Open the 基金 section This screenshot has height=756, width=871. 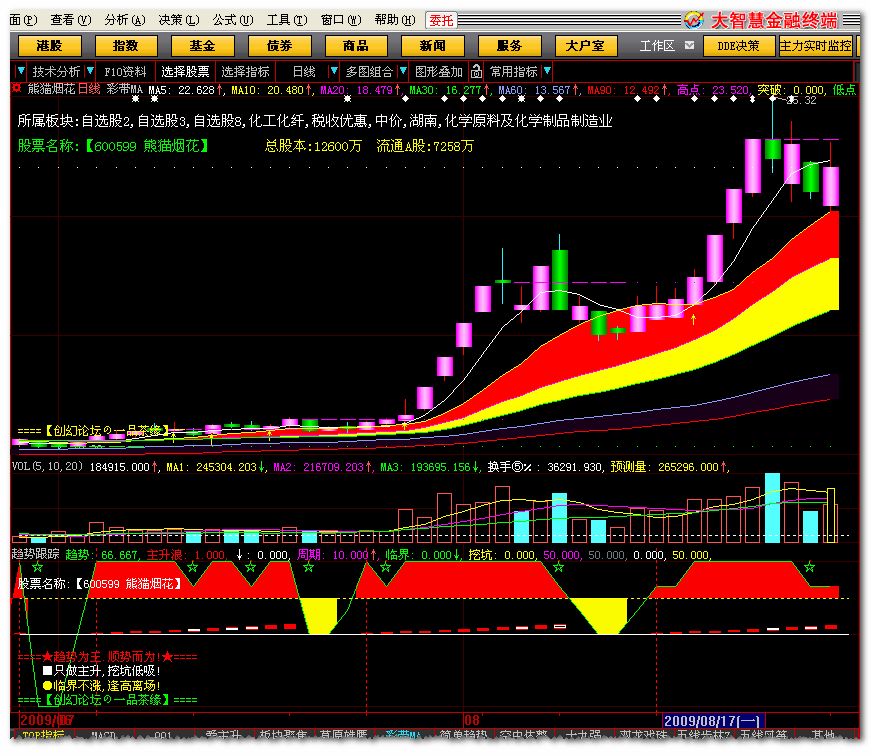(x=203, y=46)
